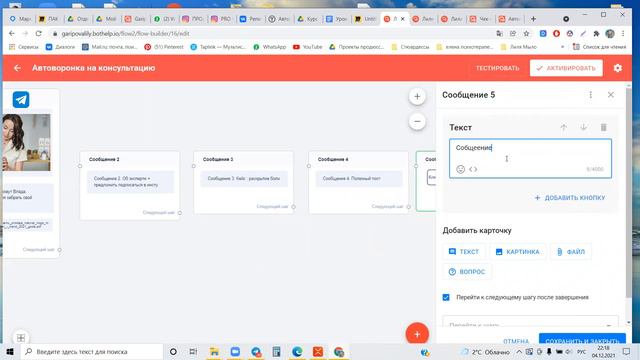The width and height of the screenshot is (640, 360).
Task: Click Сообщение 2 next-step connector dot
Action: [180, 213]
